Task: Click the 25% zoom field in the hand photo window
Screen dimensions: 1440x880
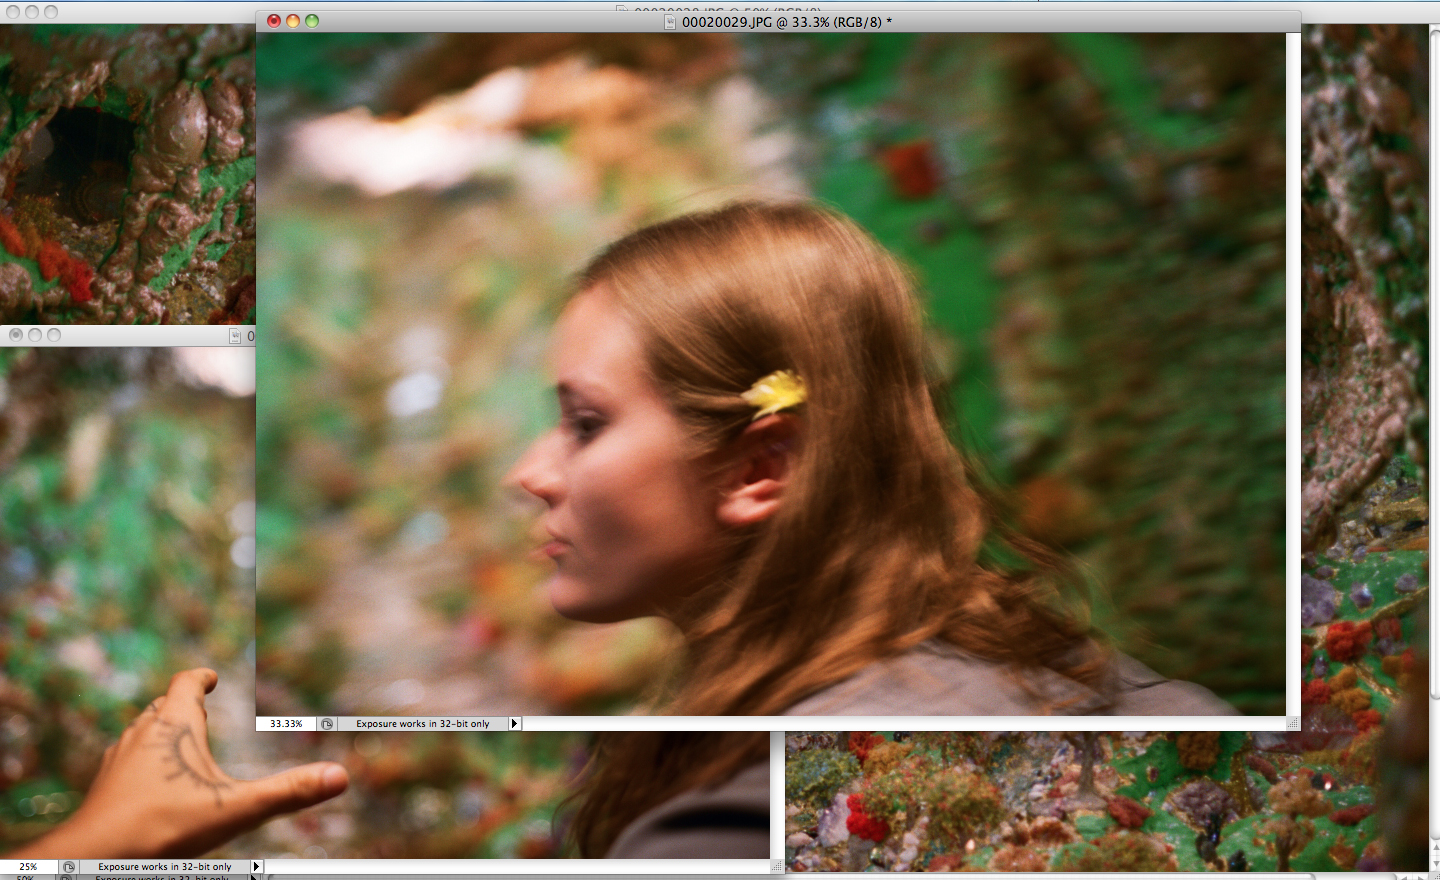Action: point(28,867)
